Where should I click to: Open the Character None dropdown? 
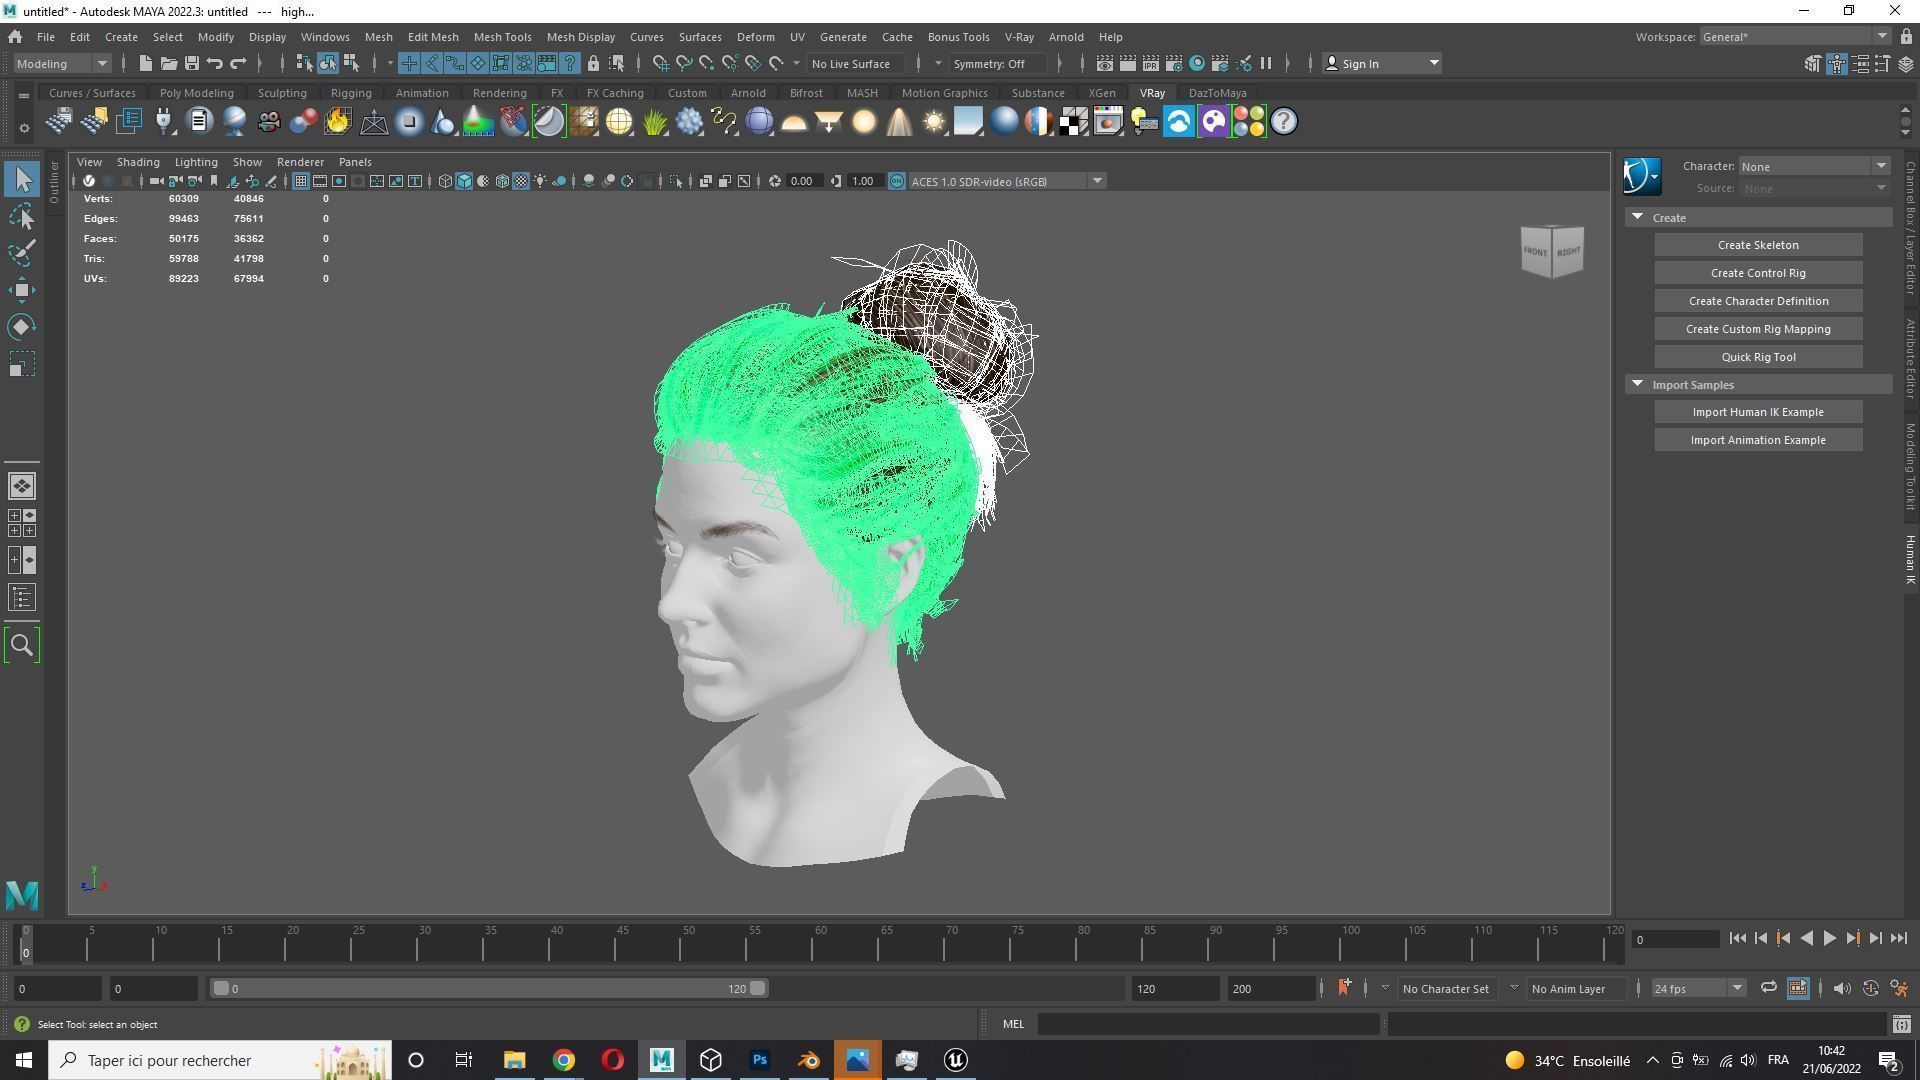tap(1813, 166)
